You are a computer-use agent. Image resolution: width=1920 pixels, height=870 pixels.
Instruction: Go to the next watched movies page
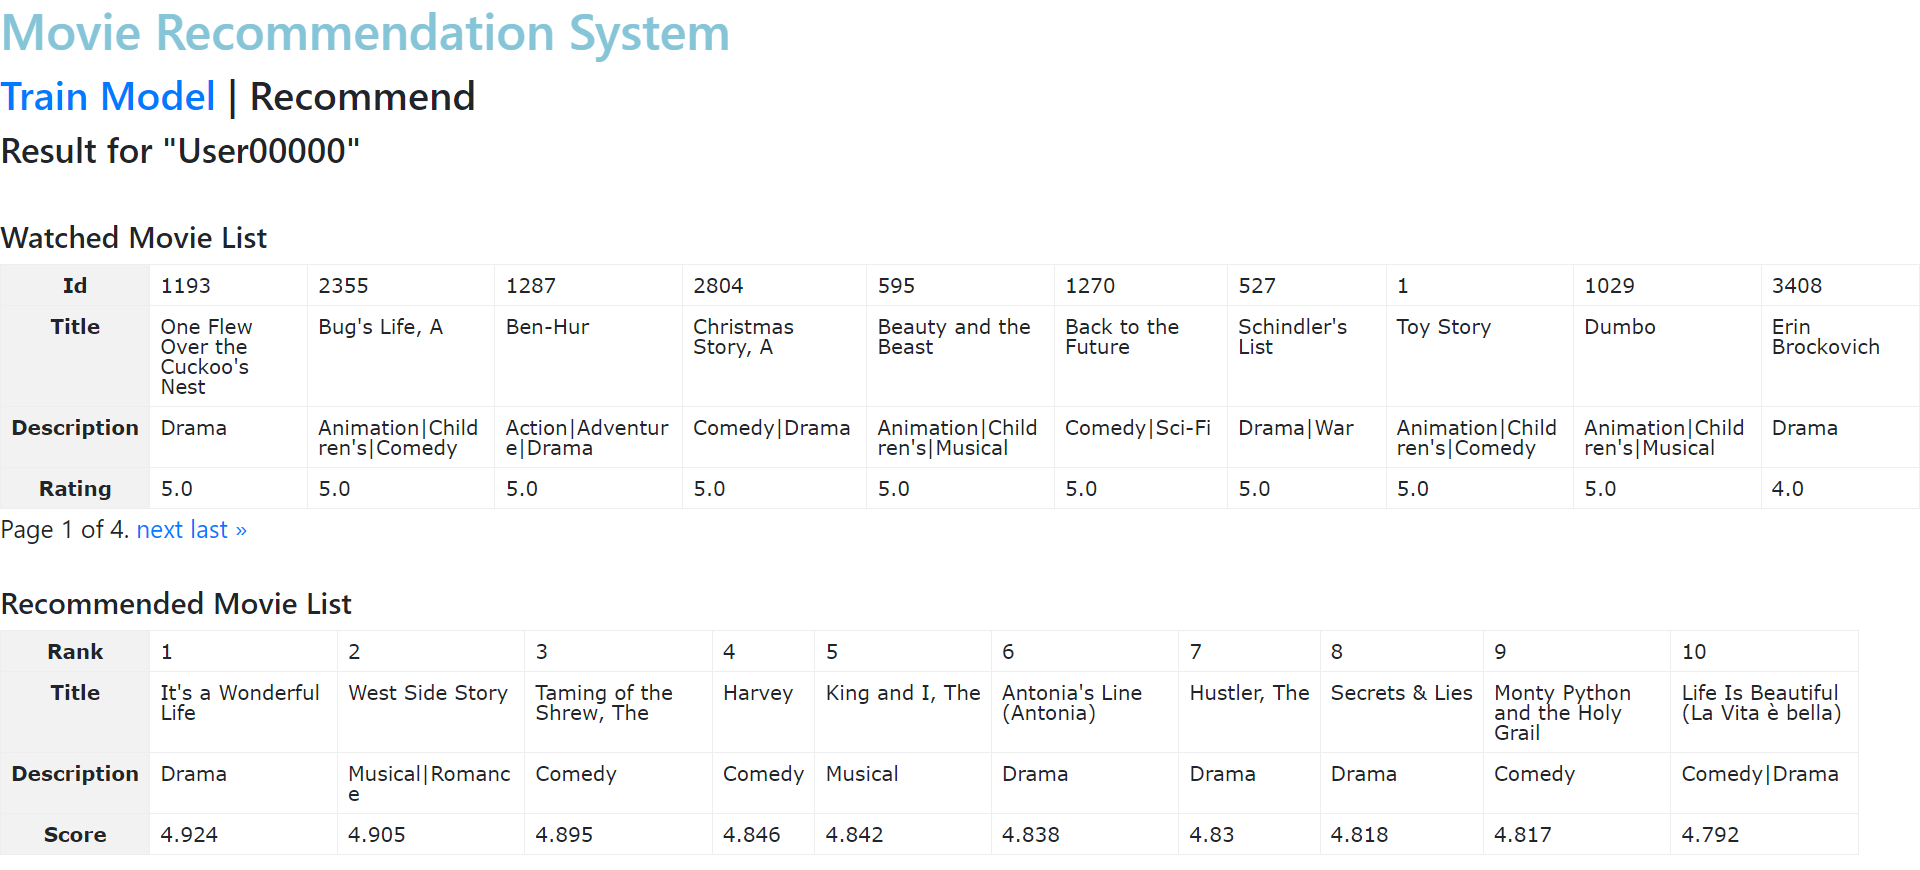(160, 530)
